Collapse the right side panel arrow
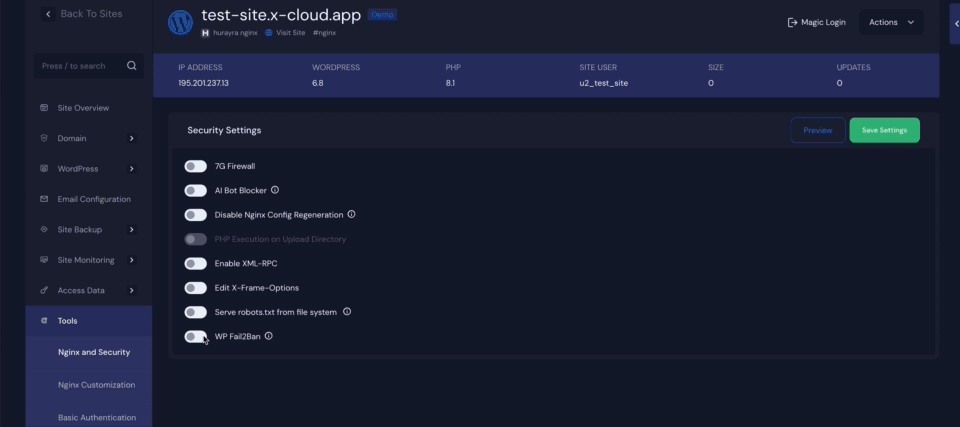Viewport: 960px width, 427px height. click(954, 22)
